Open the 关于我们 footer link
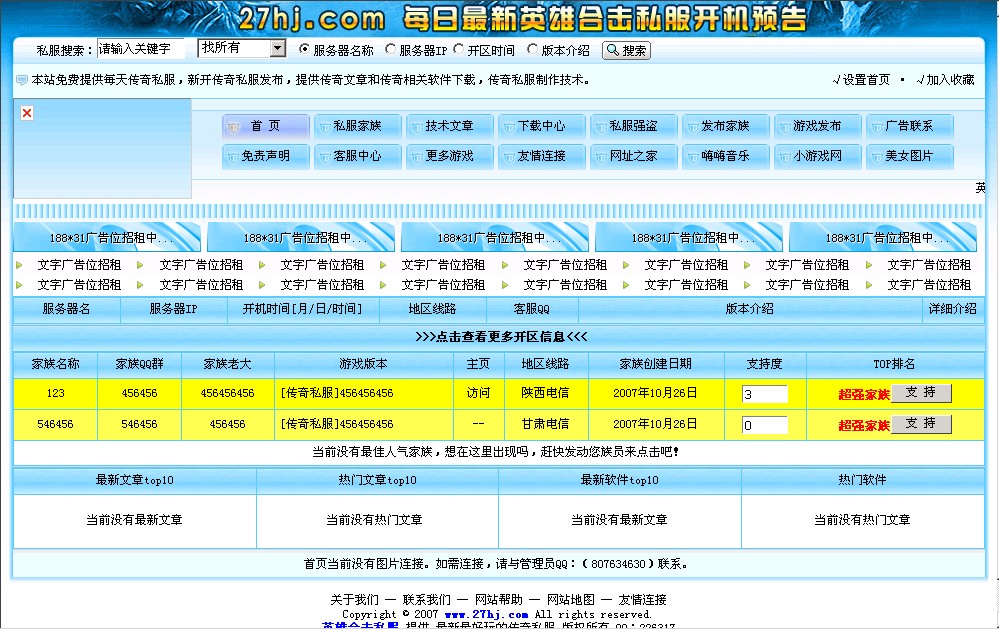The width and height of the screenshot is (999, 630). click(356, 599)
